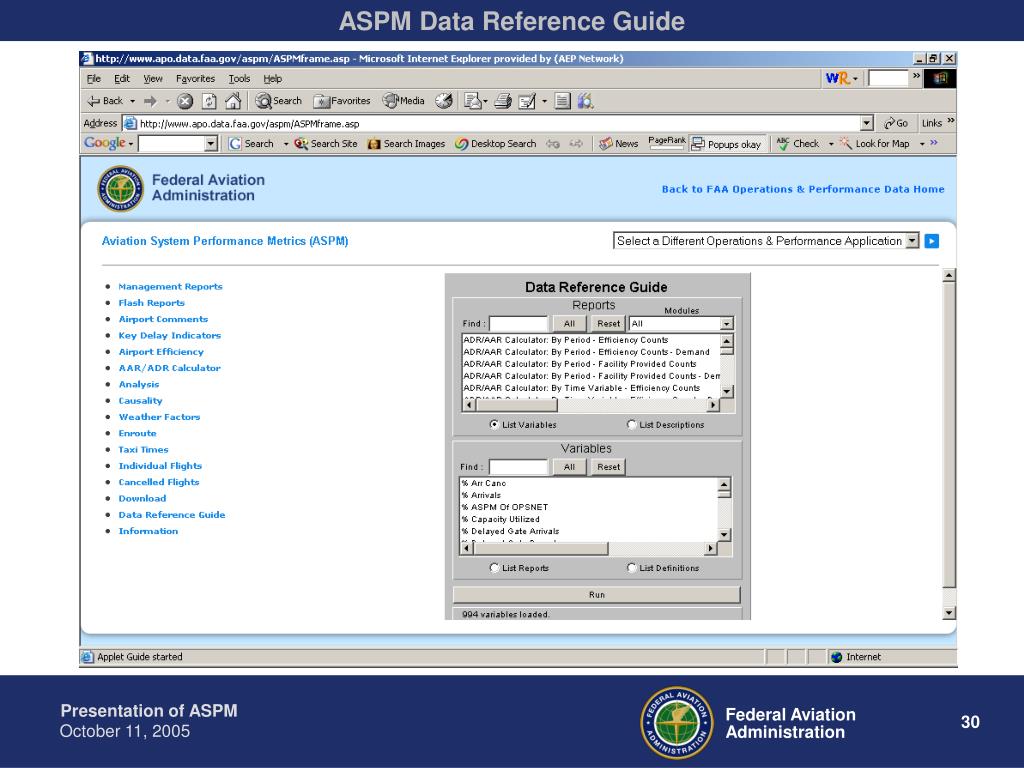The image size is (1024, 768).
Task: Open the Management Reports link
Action: (x=170, y=287)
